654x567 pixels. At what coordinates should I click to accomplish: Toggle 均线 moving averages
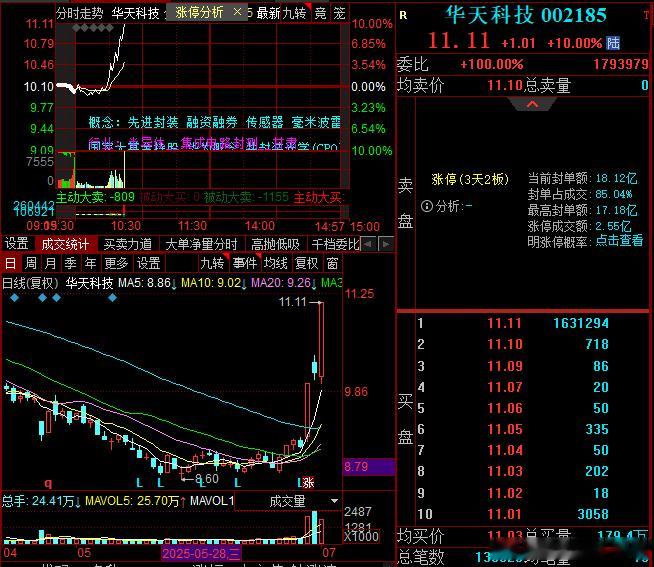pyautogui.click(x=276, y=263)
